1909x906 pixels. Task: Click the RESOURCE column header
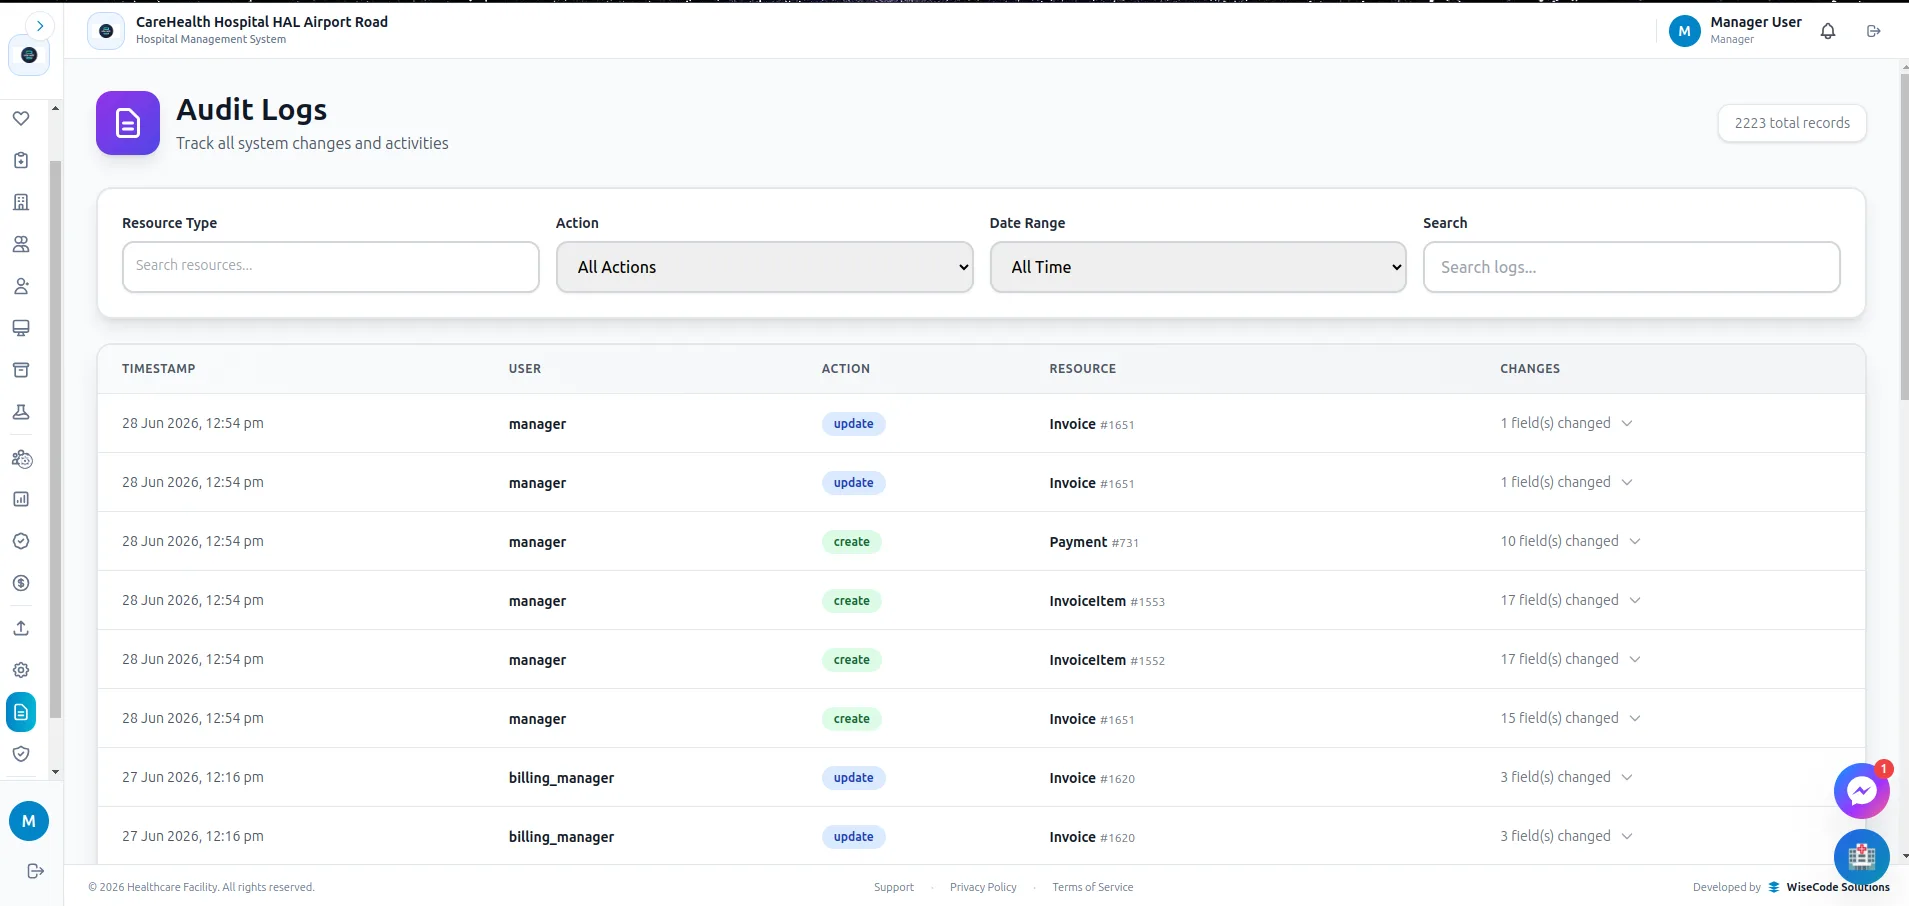pyautogui.click(x=1083, y=369)
